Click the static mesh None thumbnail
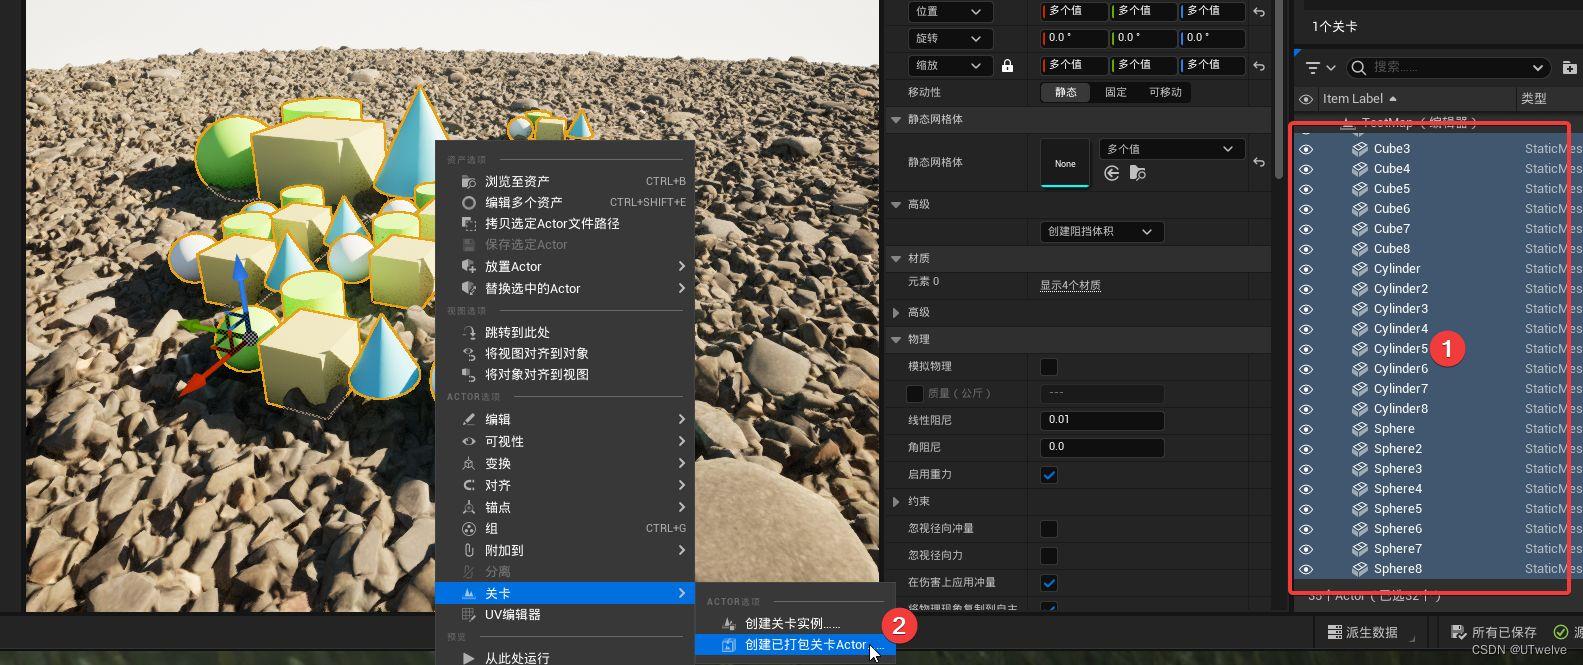Image resolution: width=1583 pixels, height=665 pixels. point(1065,162)
